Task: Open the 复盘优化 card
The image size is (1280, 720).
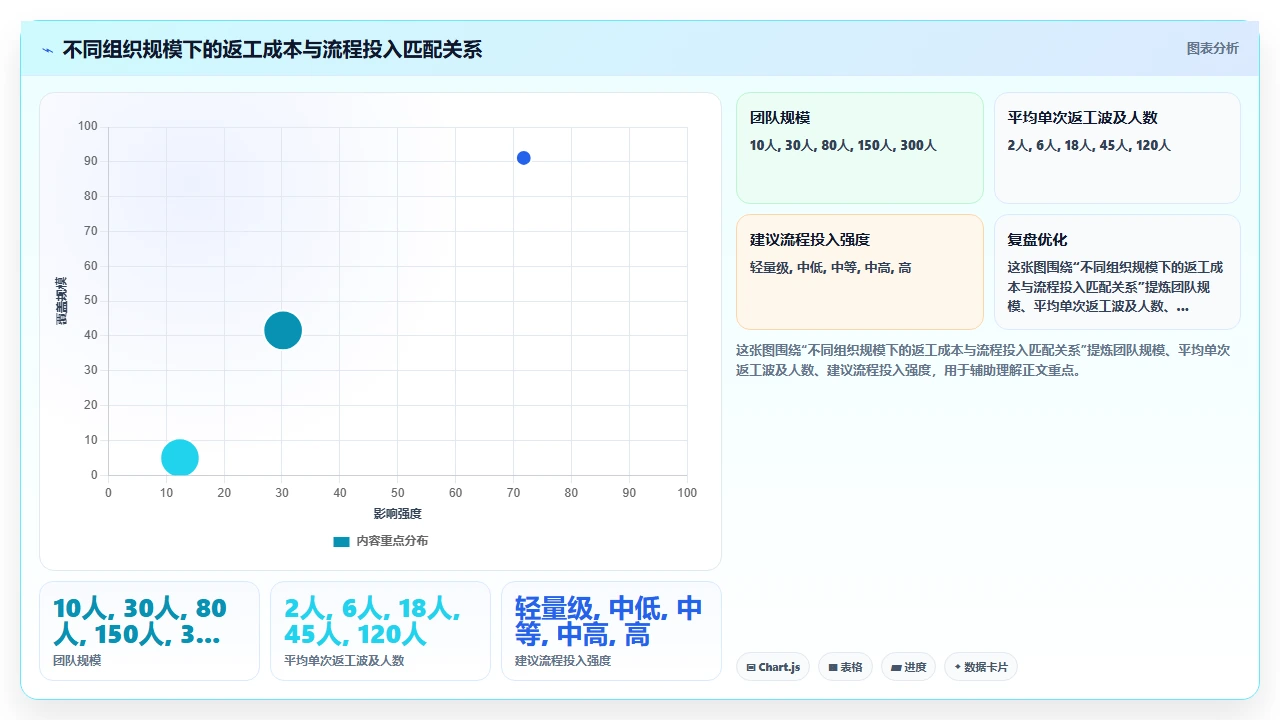Action: click(x=1117, y=272)
